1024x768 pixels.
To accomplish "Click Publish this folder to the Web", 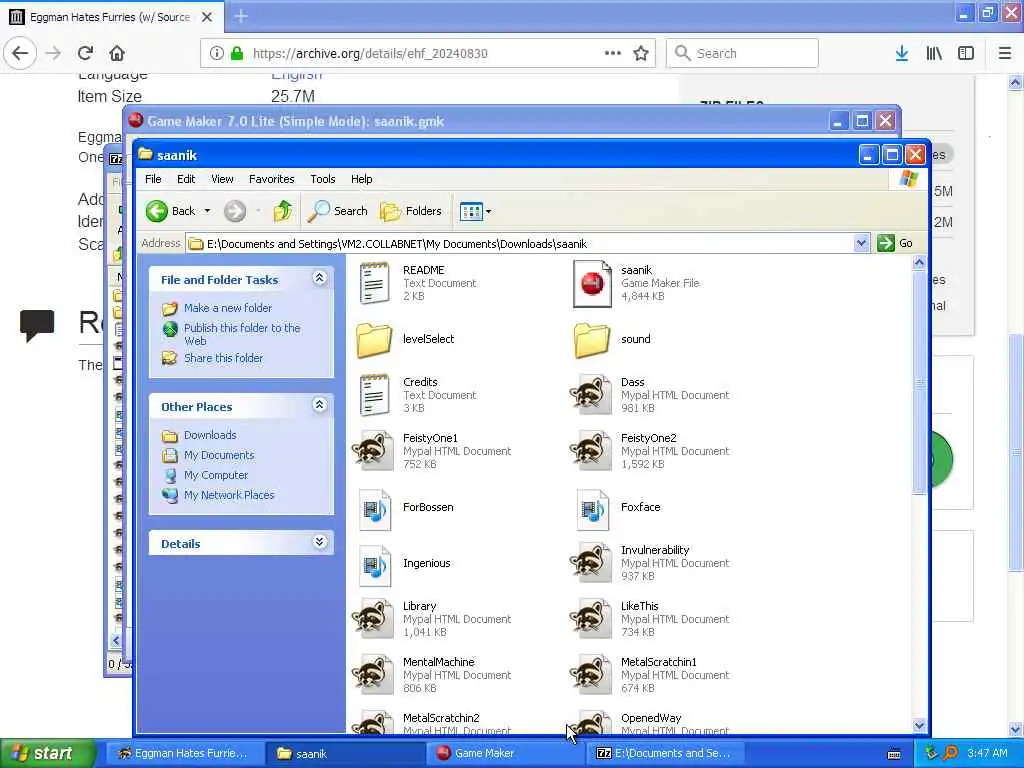I will click(242, 334).
